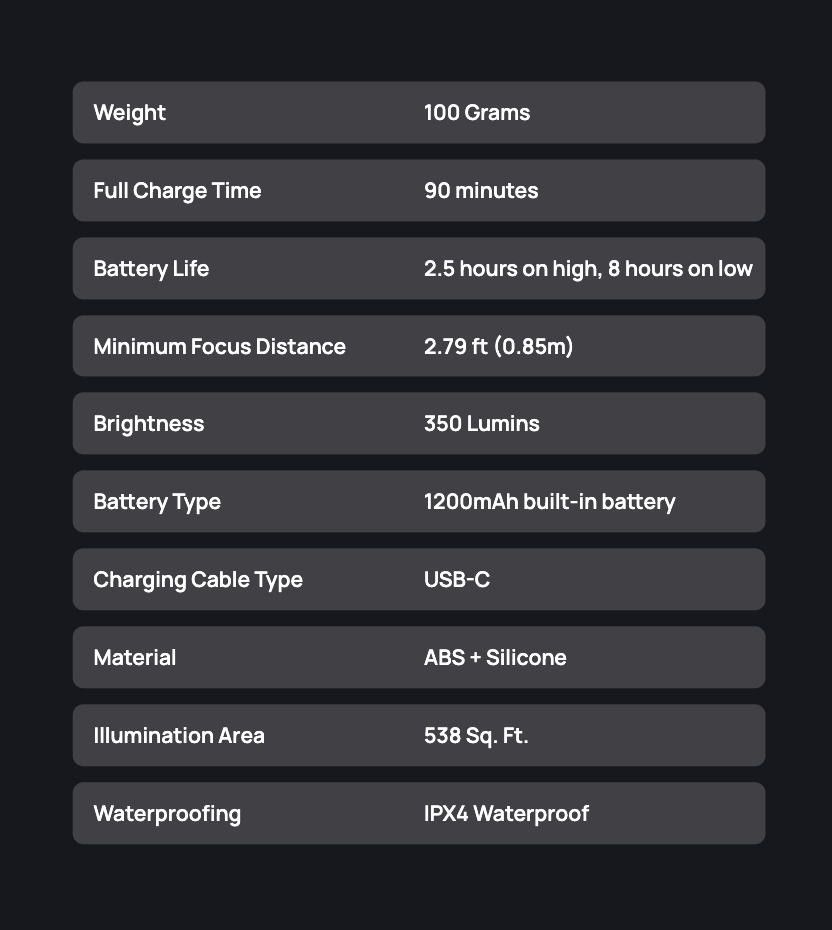
Task: Select the IPX4 Waterproof value
Action: pos(506,814)
